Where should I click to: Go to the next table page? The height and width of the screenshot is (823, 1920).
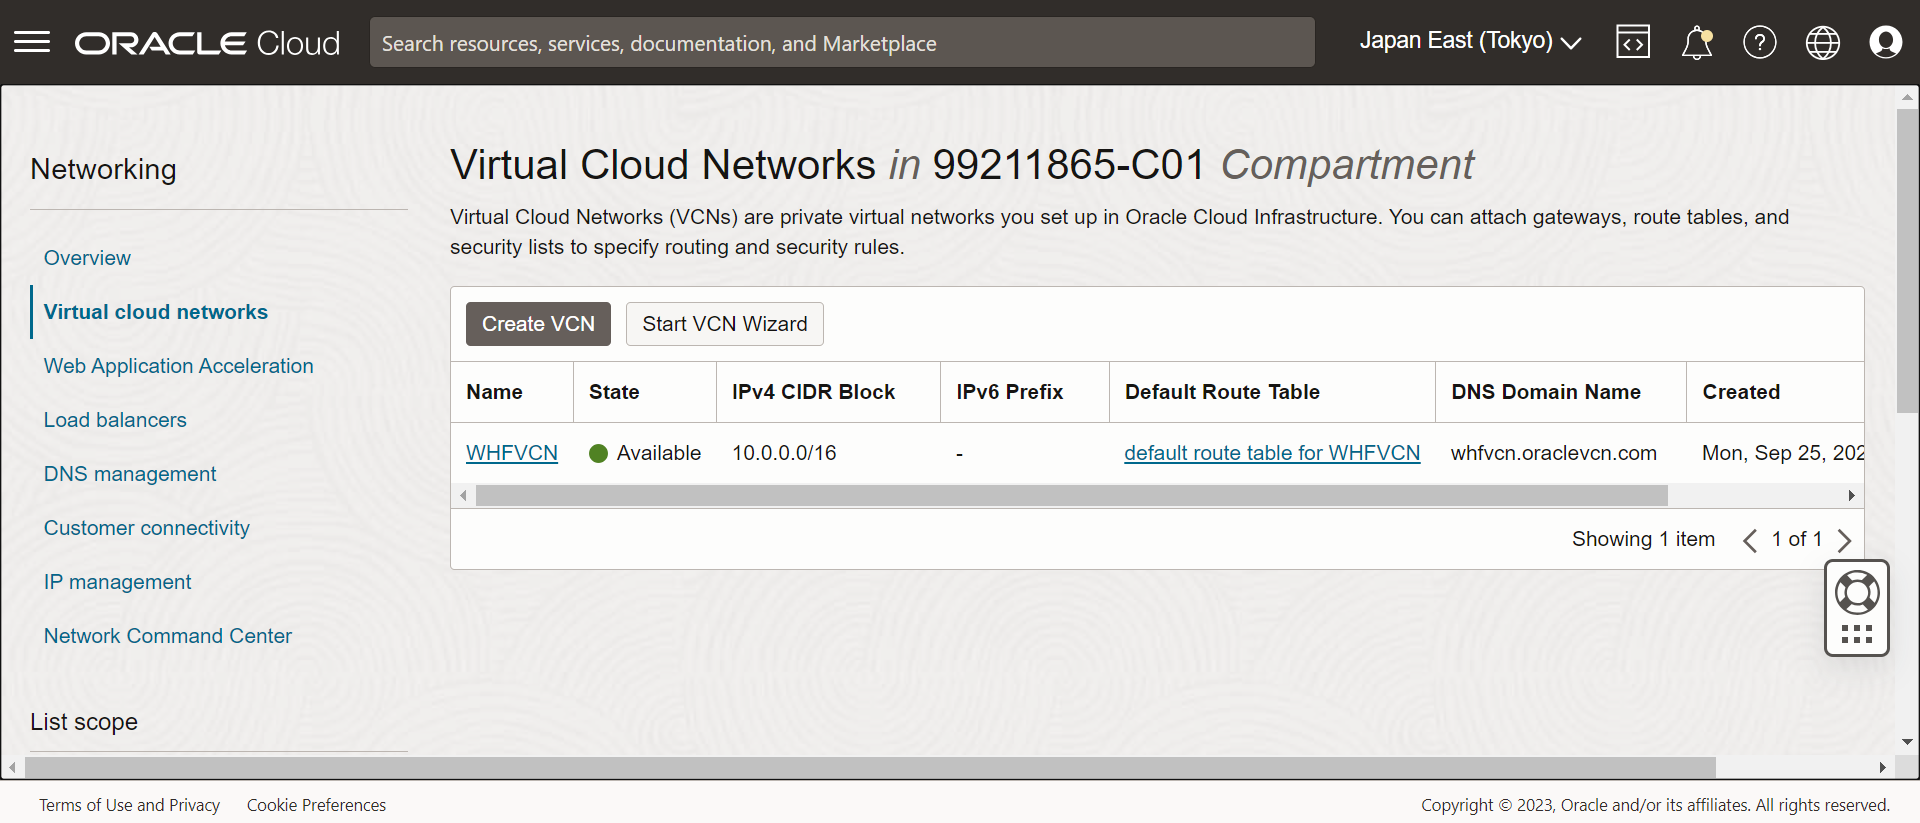[1844, 540]
